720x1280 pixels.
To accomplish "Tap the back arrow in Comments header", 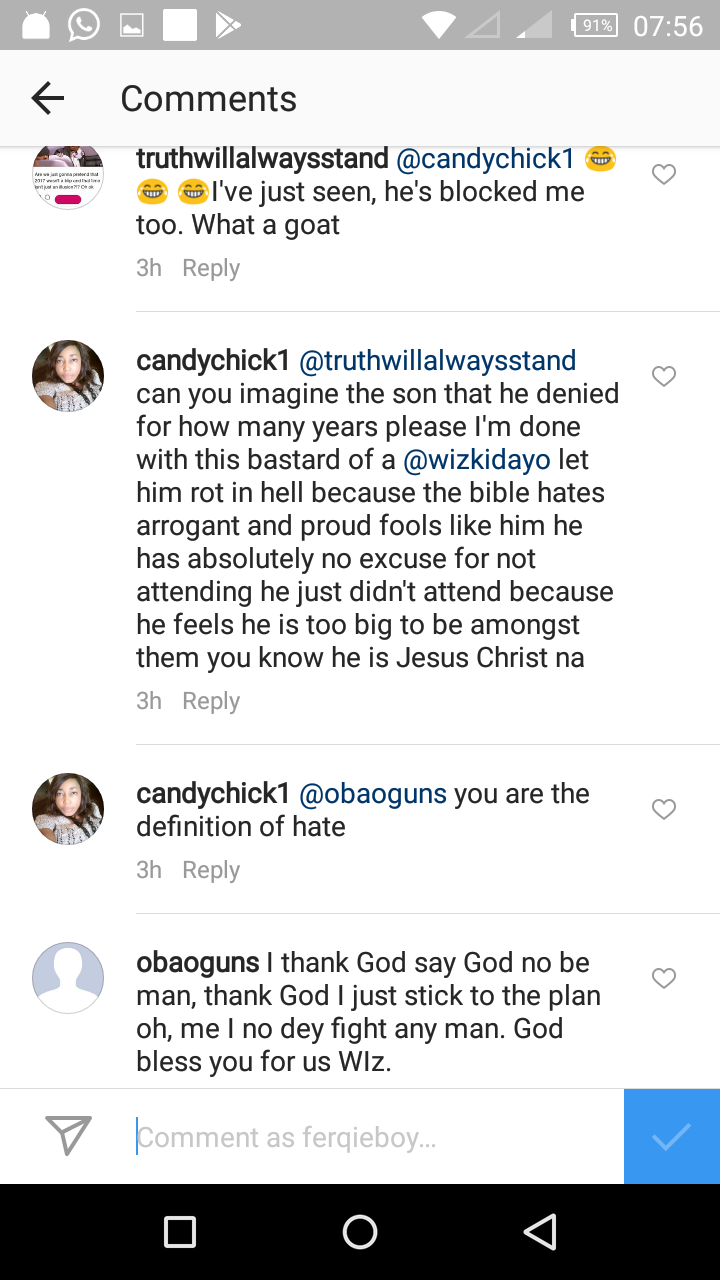I will (x=48, y=98).
